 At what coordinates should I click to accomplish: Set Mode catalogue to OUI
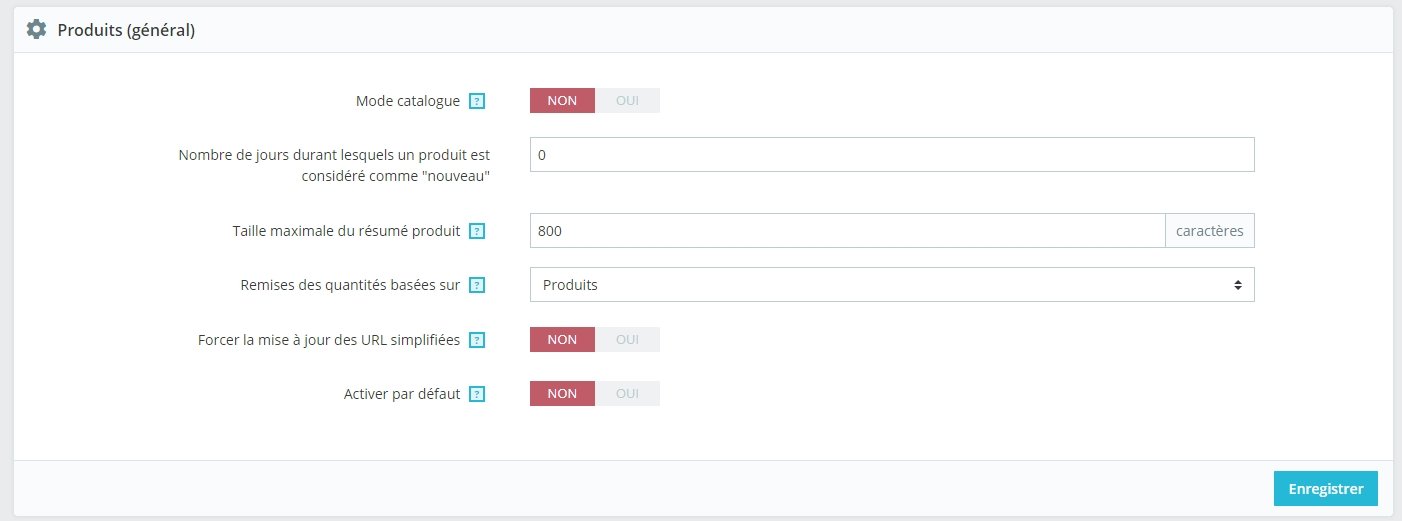(627, 101)
